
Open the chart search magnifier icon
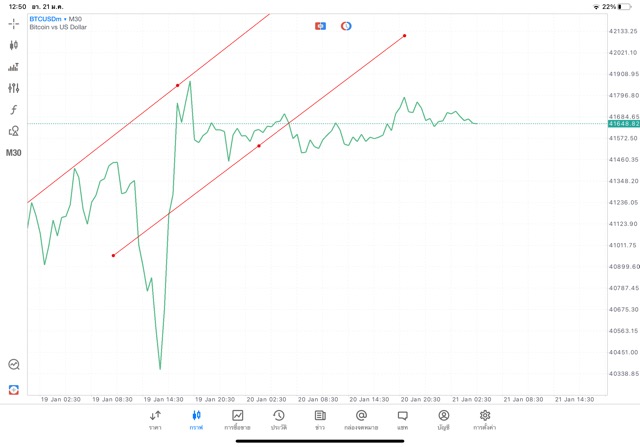(14, 365)
